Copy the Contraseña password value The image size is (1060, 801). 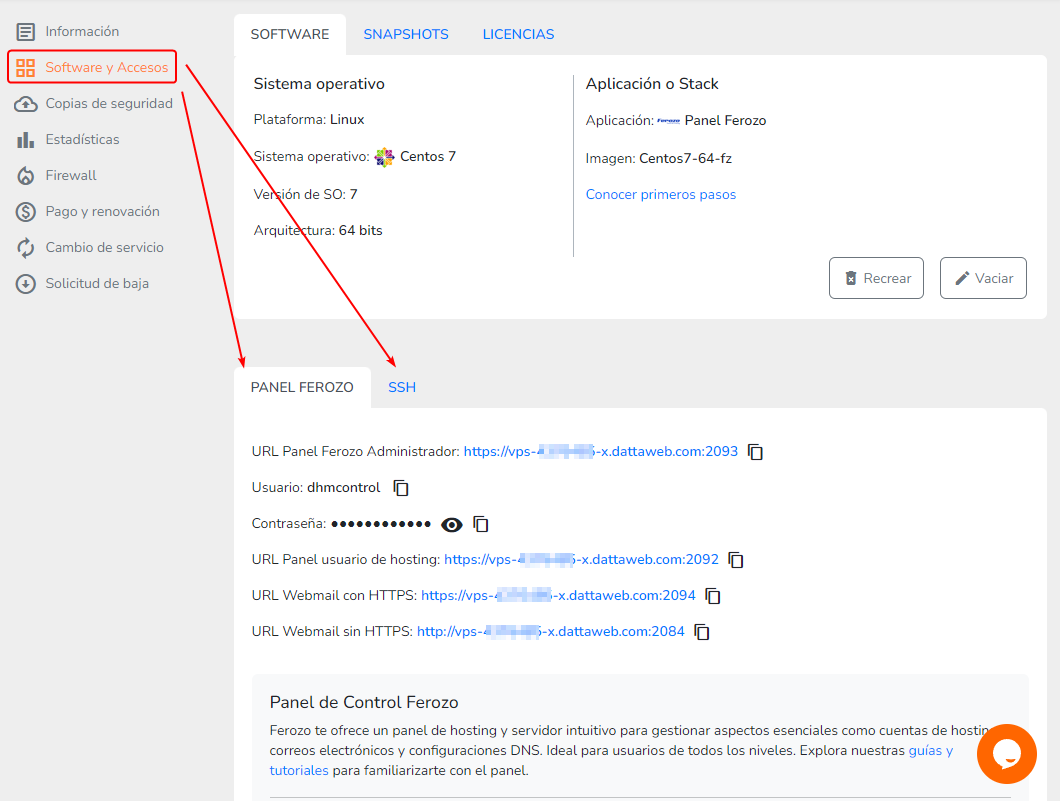pyautogui.click(x=481, y=524)
